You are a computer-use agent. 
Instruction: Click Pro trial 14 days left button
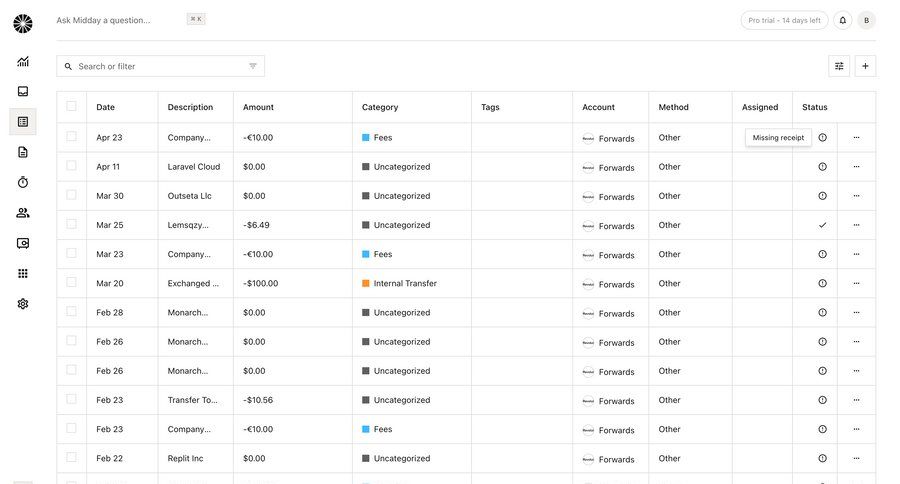tap(784, 20)
